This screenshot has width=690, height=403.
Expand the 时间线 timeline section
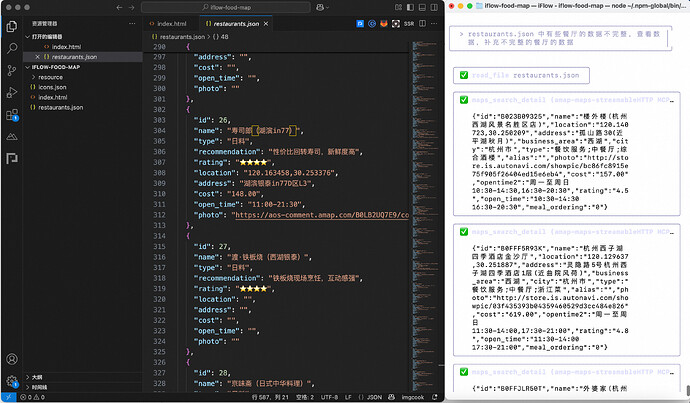pyautogui.click(x=39, y=386)
